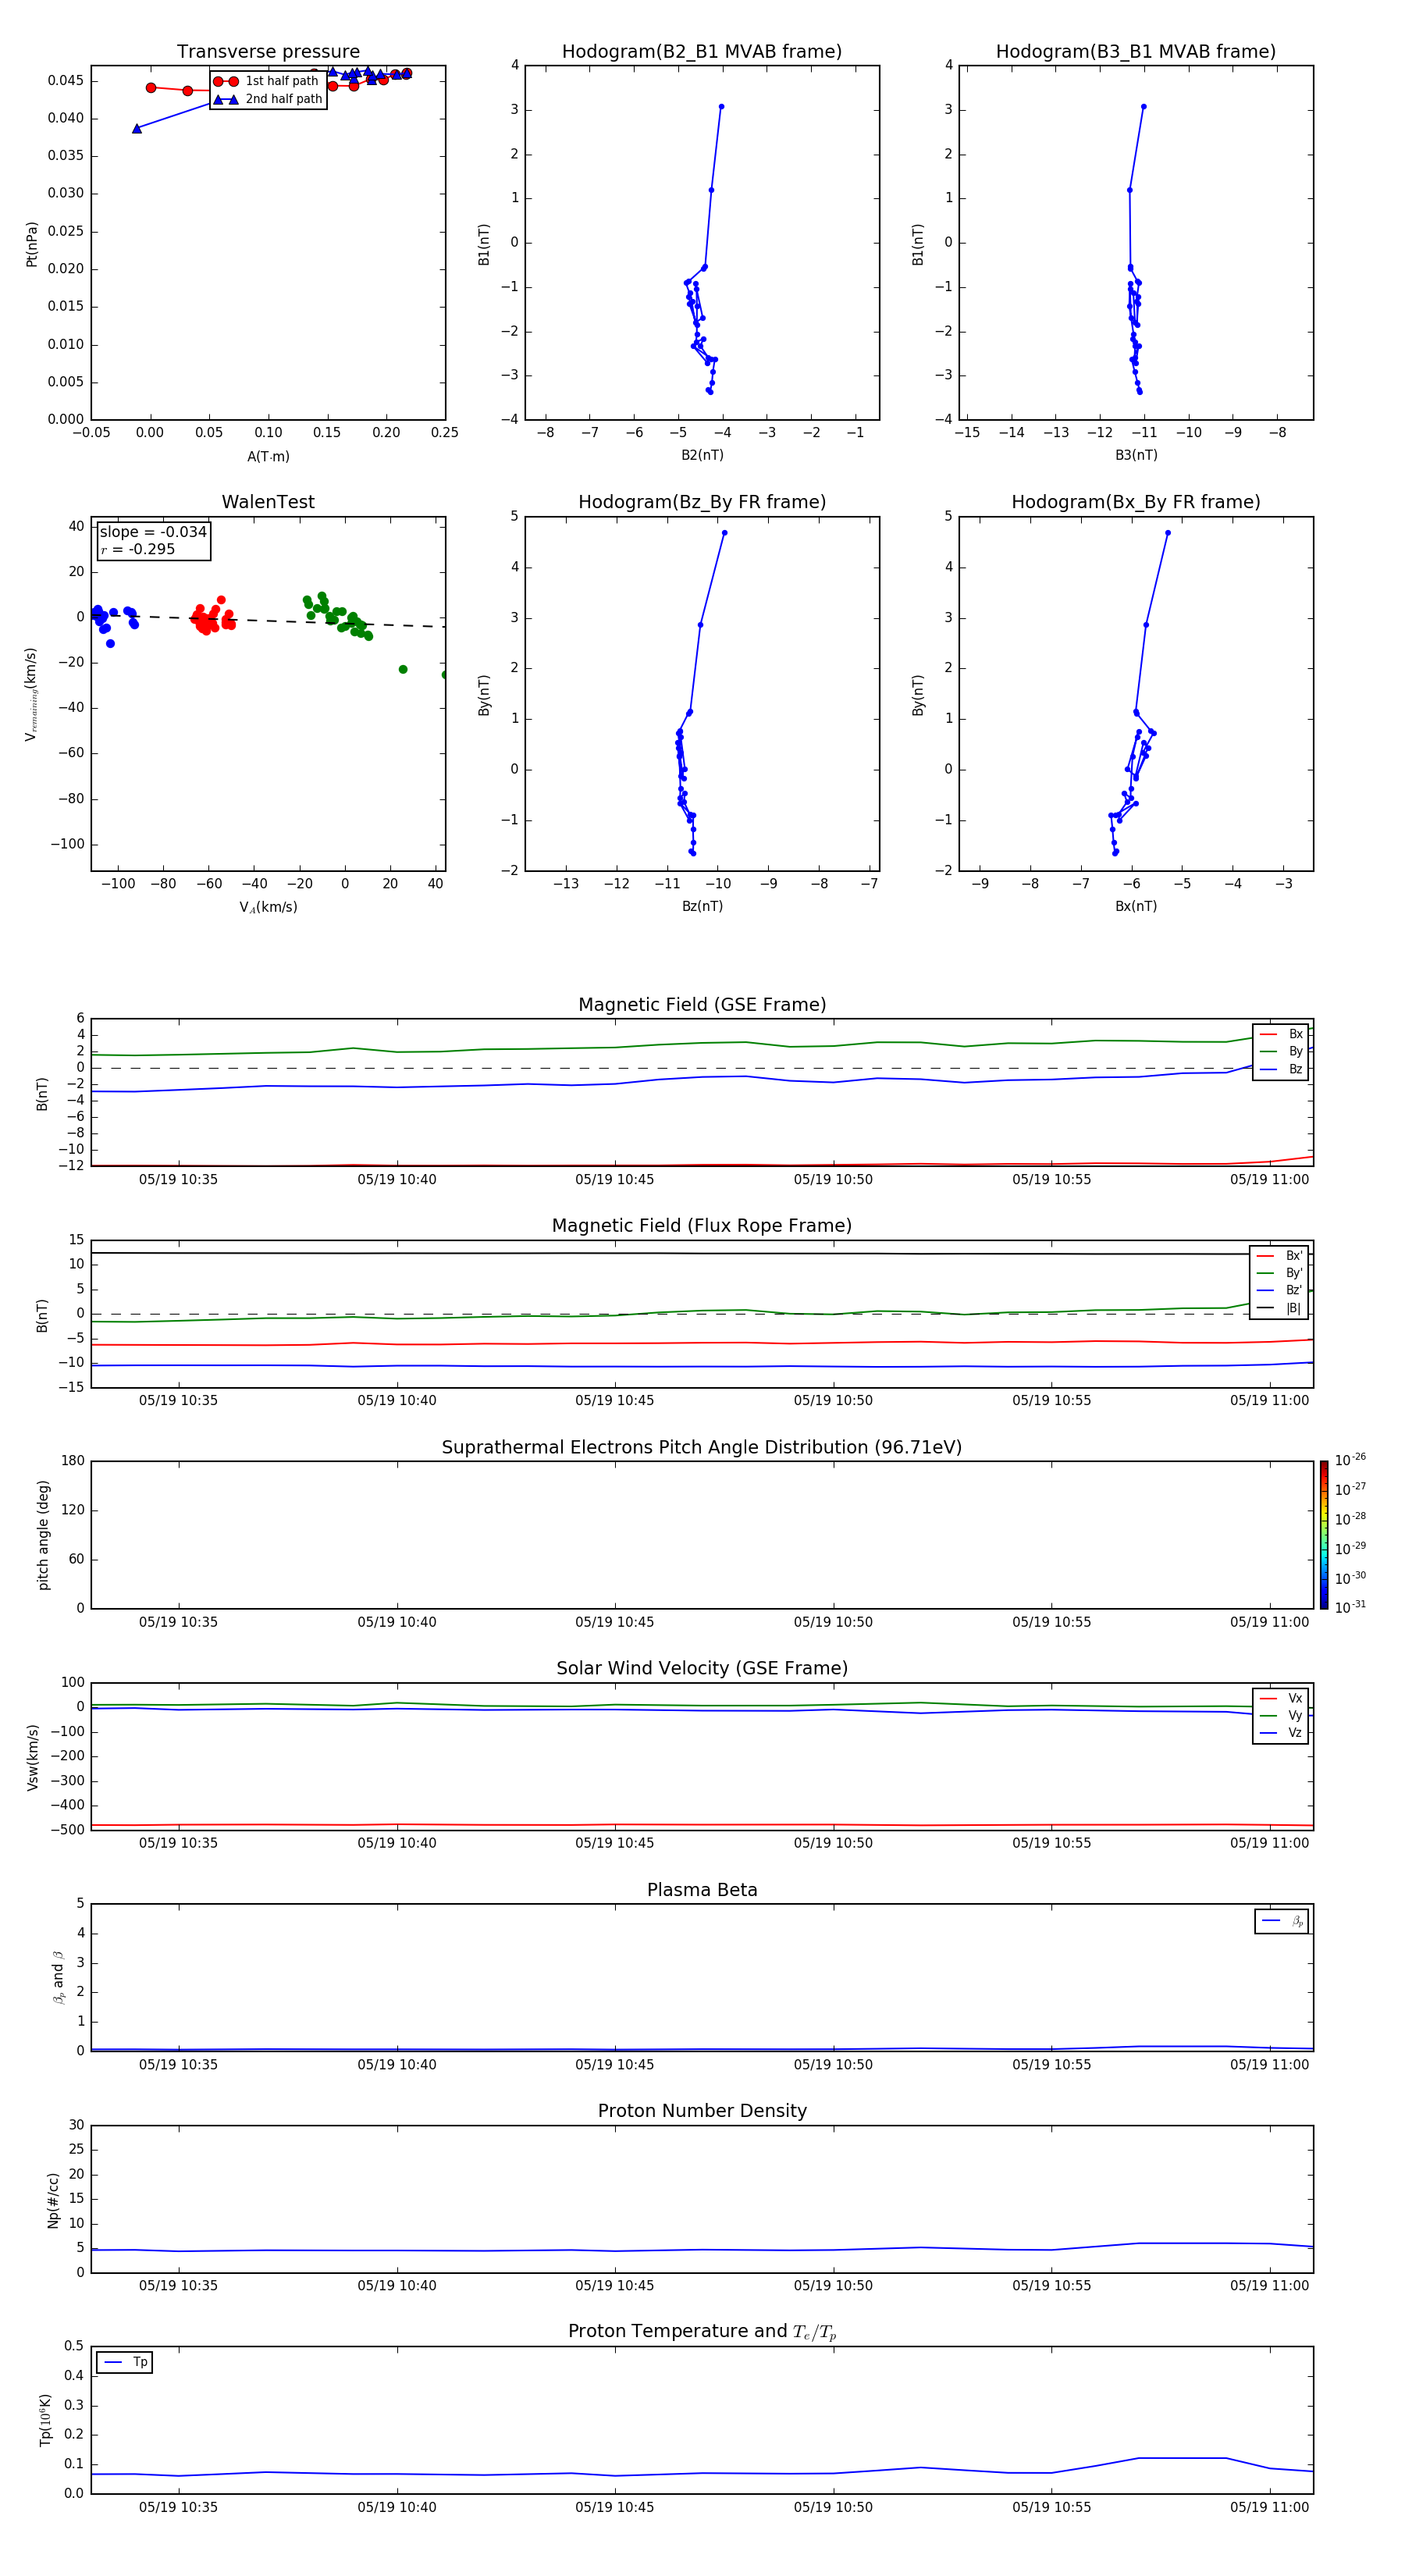
Task: Click the "2nd half path" legend entry
Action: [268, 99]
